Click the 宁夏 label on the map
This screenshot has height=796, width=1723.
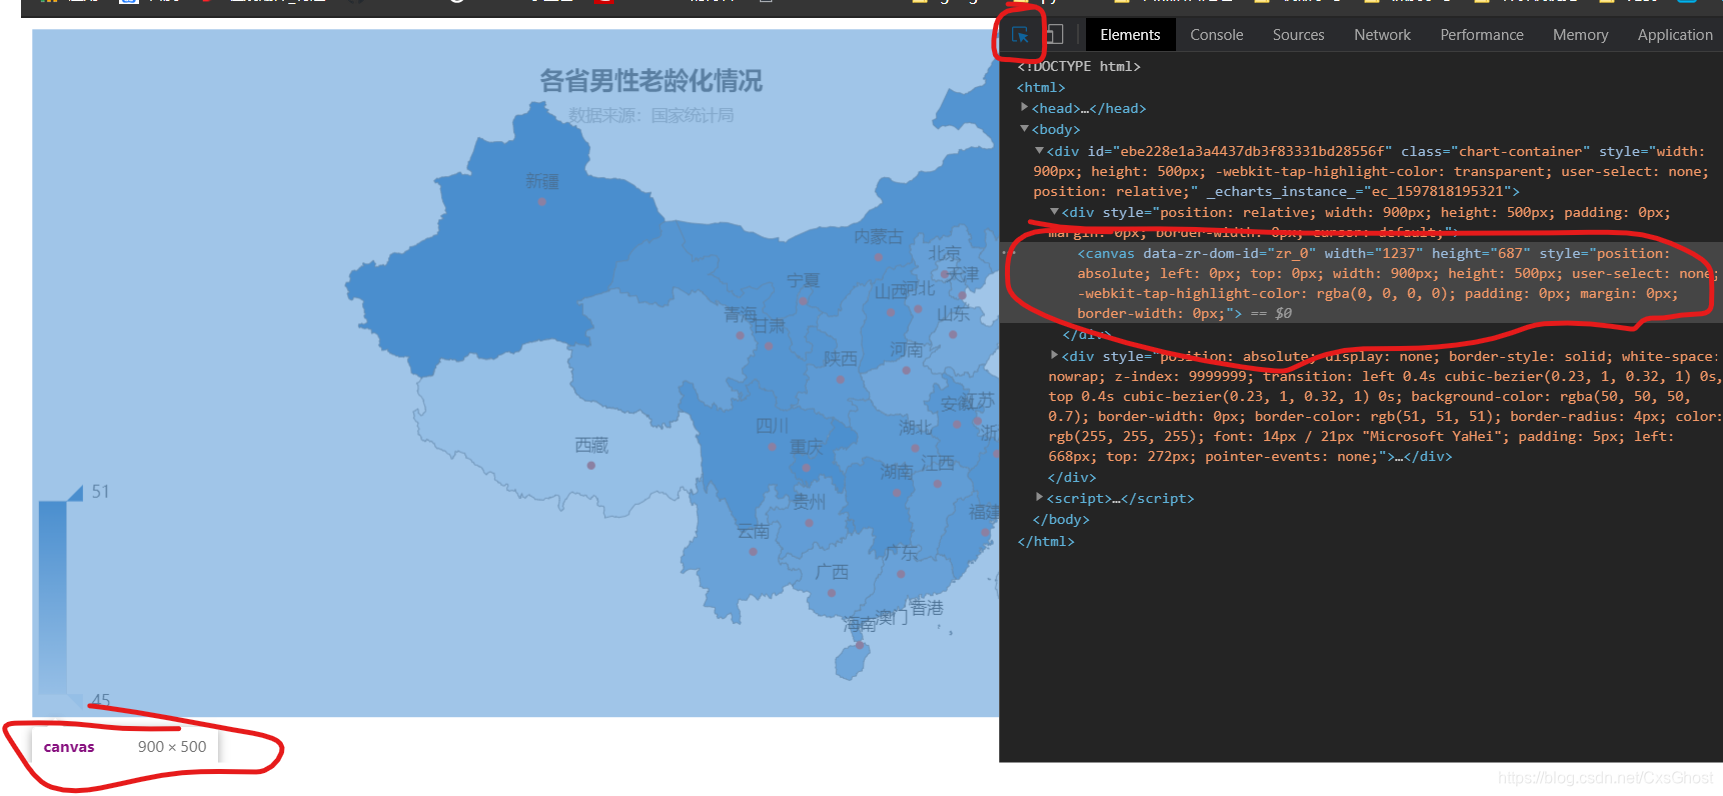803,280
